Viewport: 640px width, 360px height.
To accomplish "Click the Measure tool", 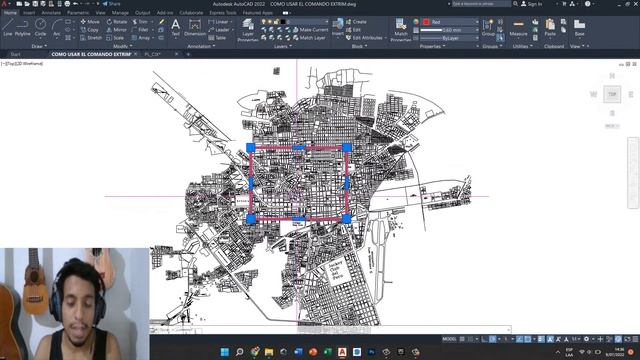I will (518, 27).
